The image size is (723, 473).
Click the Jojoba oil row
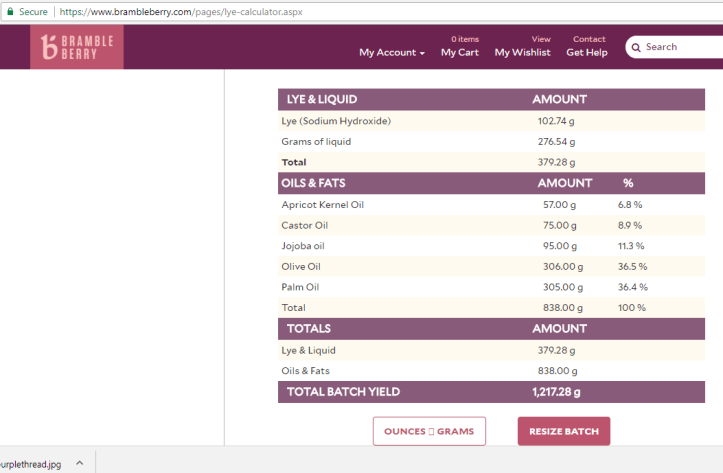pyautogui.click(x=303, y=246)
